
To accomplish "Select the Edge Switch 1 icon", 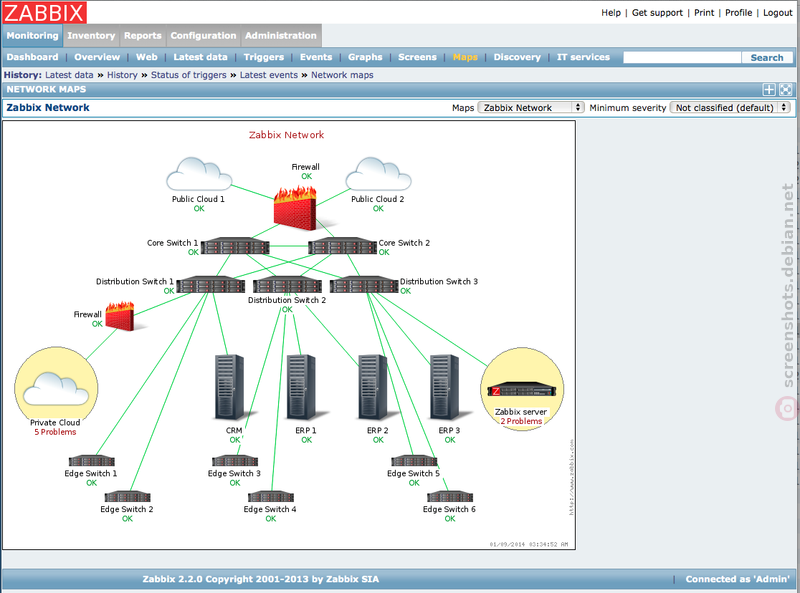I will [x=91, y=461].
